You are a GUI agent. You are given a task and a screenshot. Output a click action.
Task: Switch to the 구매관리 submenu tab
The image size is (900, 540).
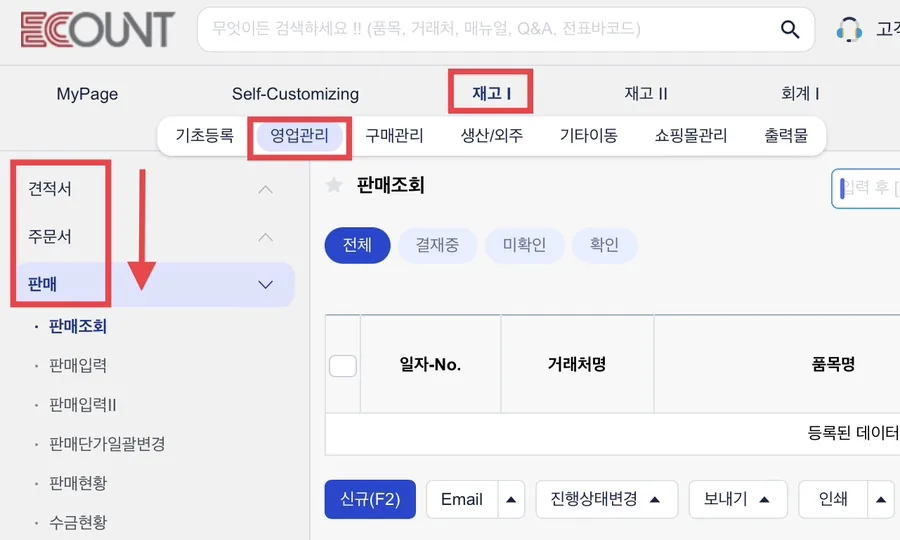click(394, 135)
